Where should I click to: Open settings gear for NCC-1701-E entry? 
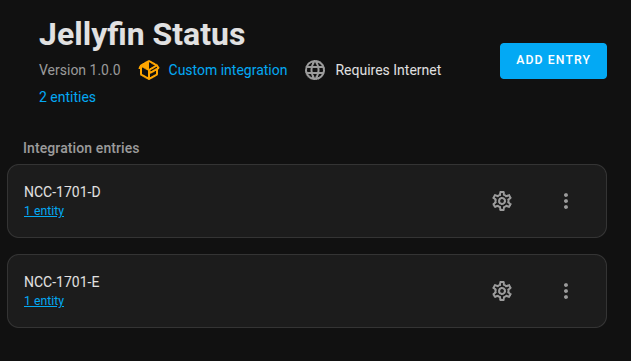[x=502, y=291]
